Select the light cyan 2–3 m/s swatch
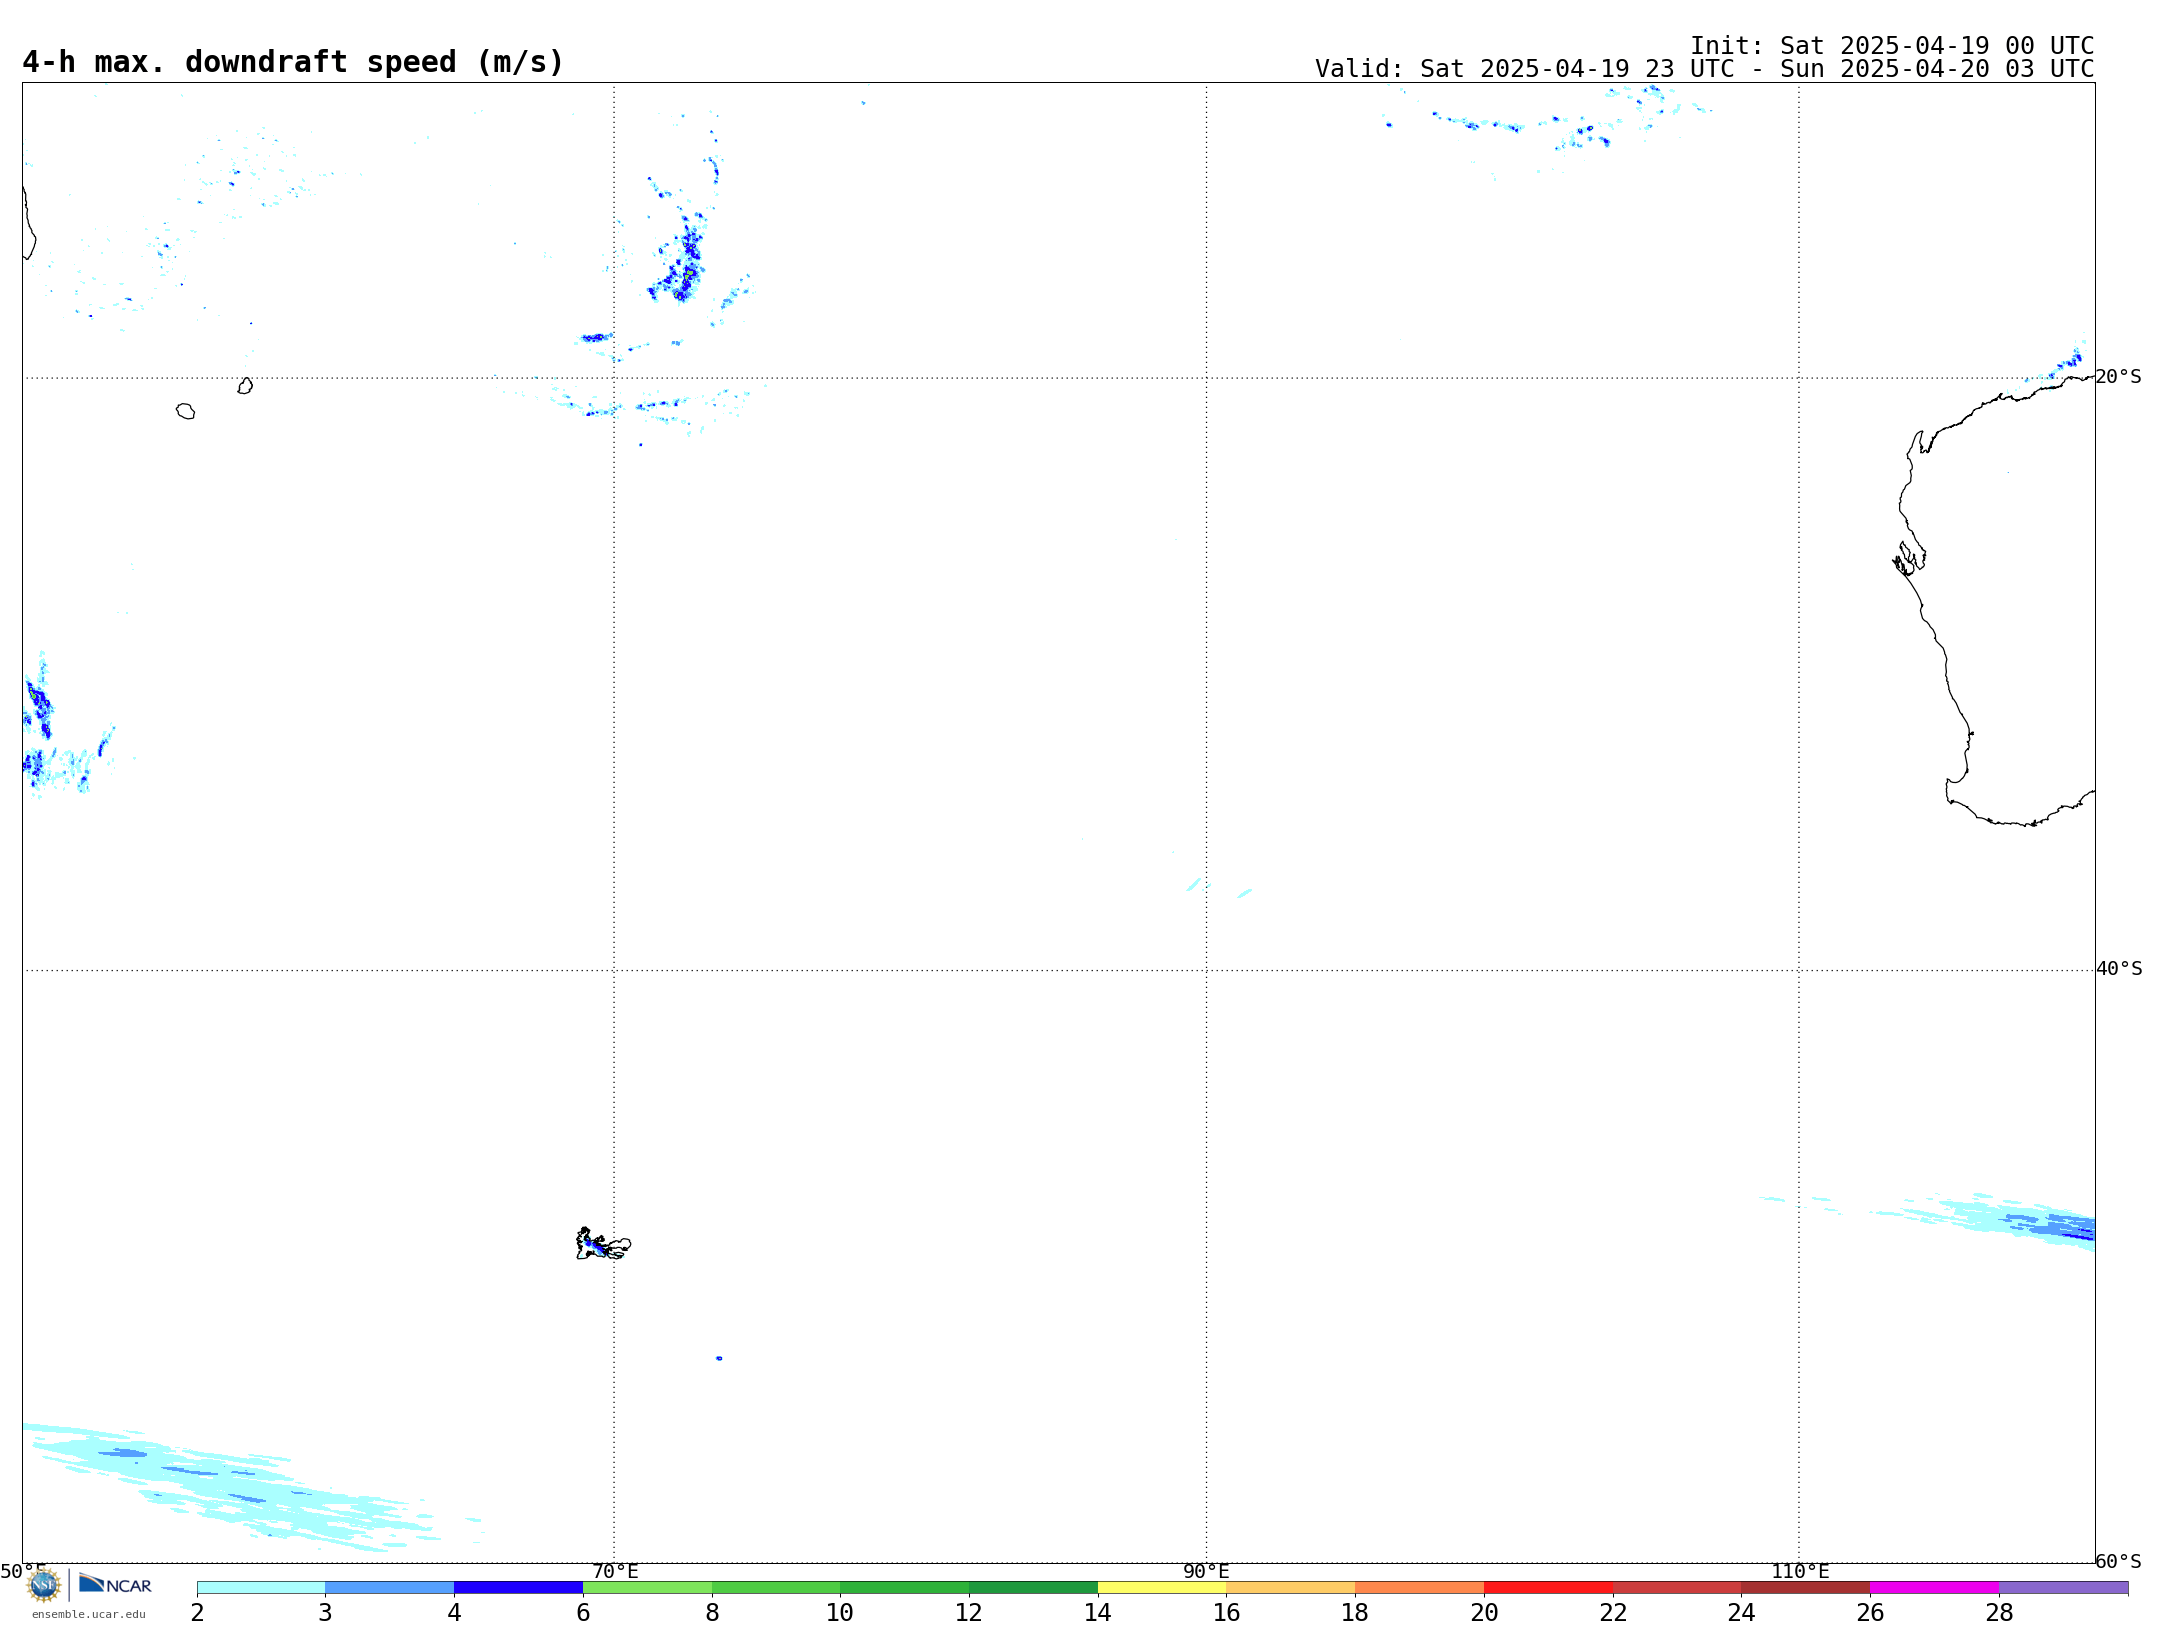The width and height of the screenshot is (2160, 1626). pos(261,1588)
